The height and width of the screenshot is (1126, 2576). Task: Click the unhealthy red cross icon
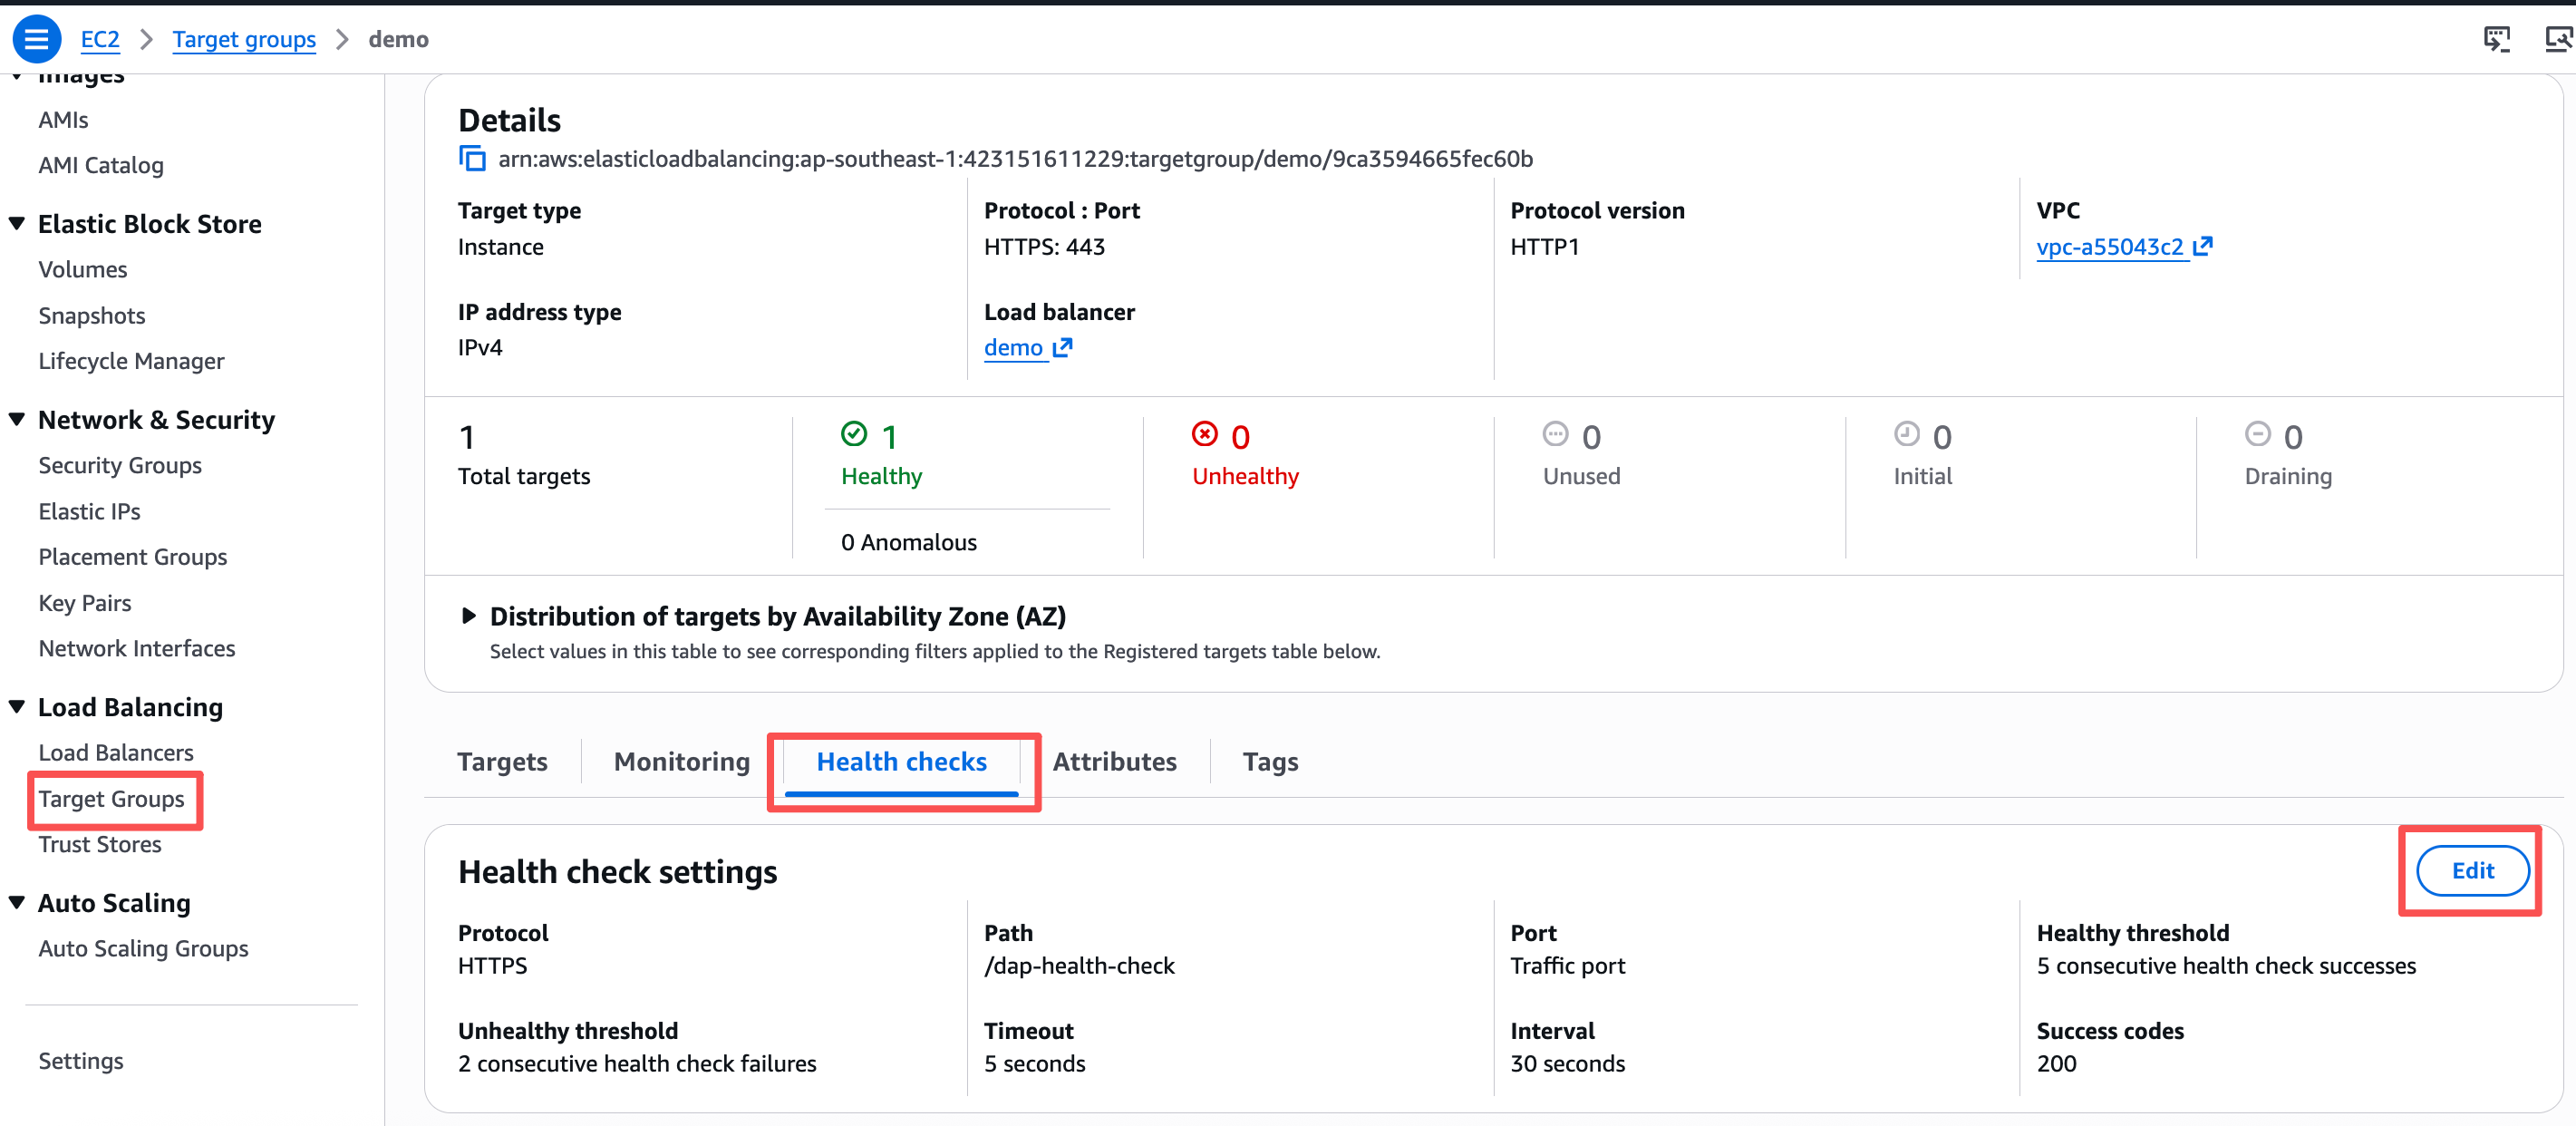coord(1205,434)
